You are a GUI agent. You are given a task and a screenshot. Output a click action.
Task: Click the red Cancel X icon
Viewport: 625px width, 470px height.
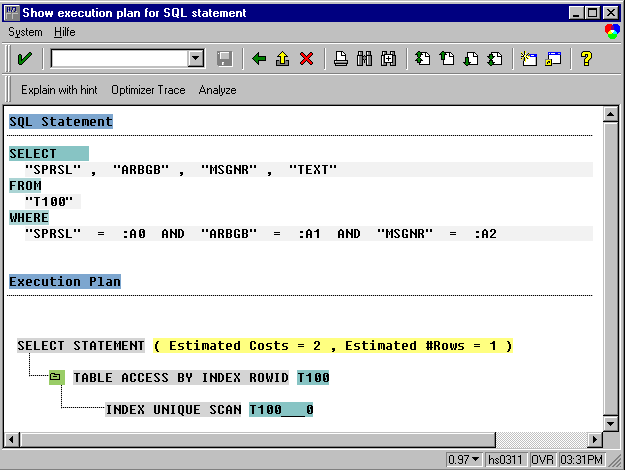click(x=306, y=59)
